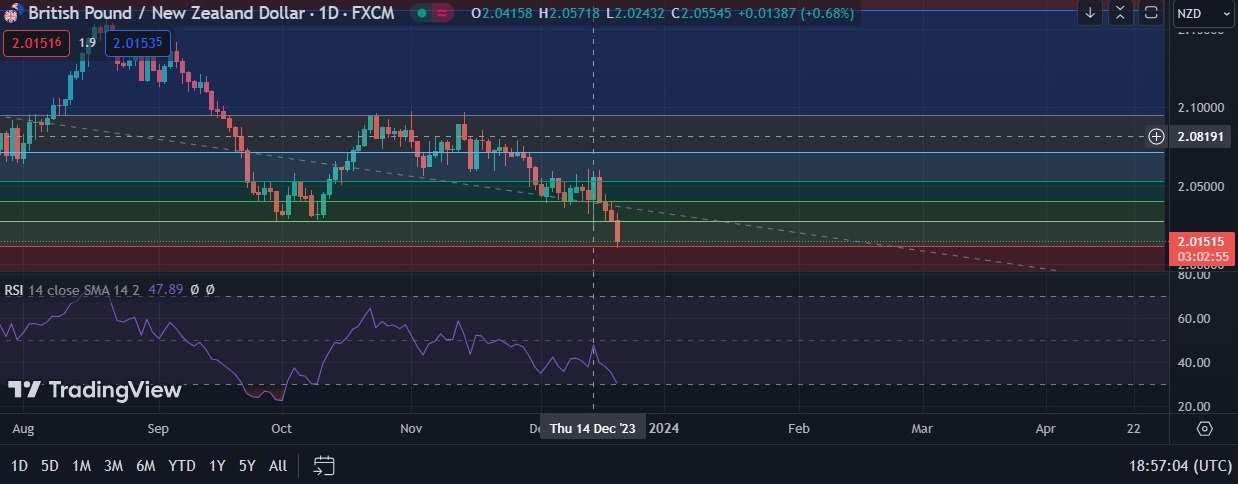The image size is (1238, 484).
Task: Open the go to date calendar icon
Action: [323, 465]
